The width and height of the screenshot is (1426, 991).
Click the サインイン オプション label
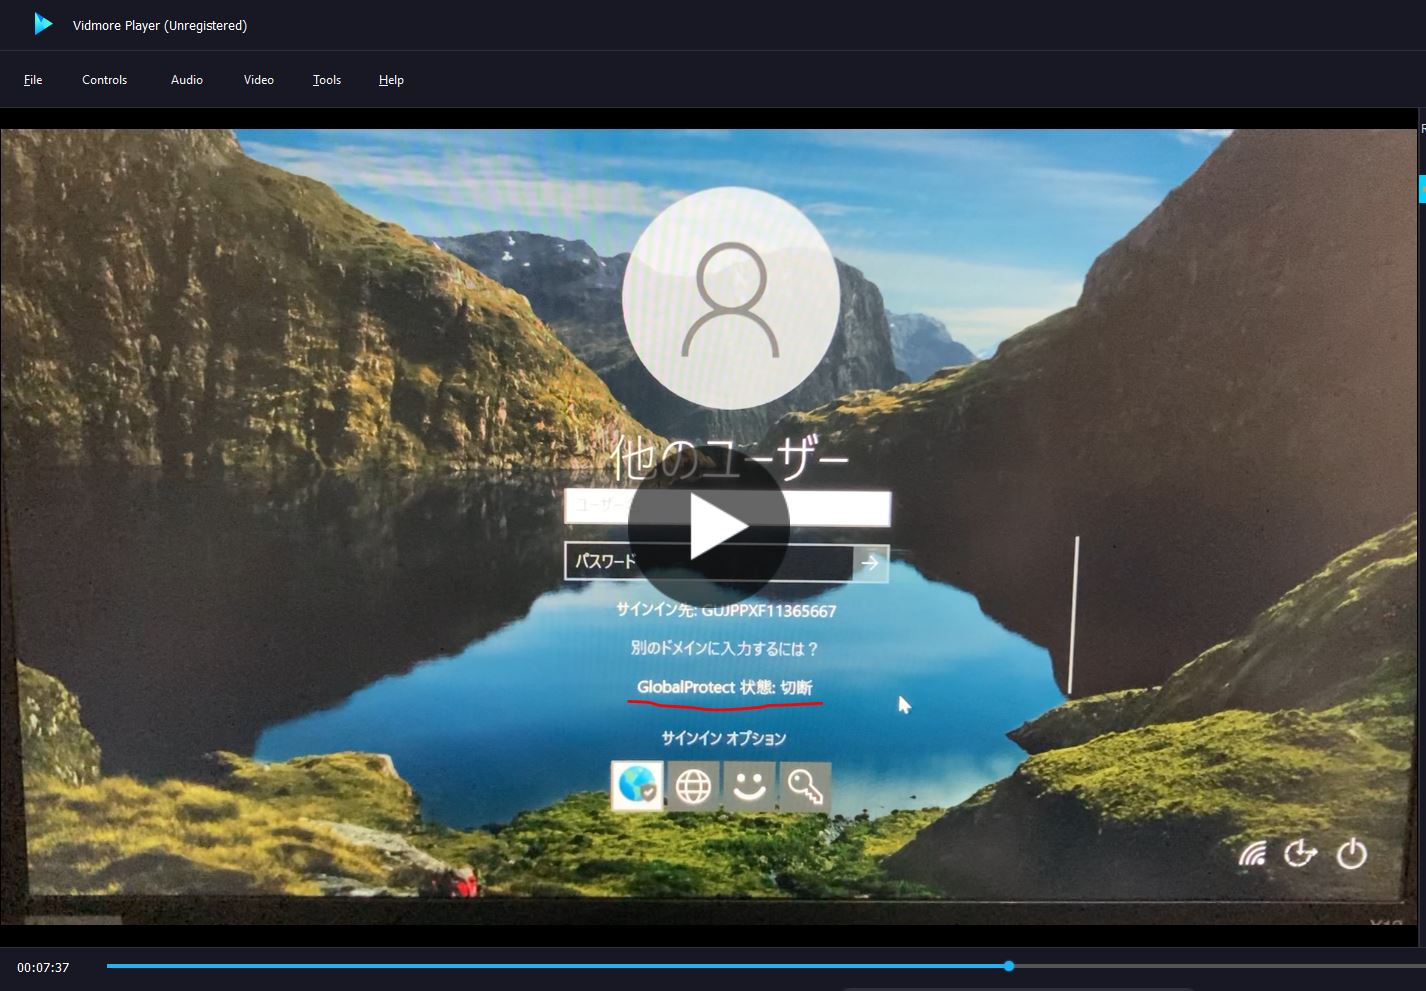point(724,738)
